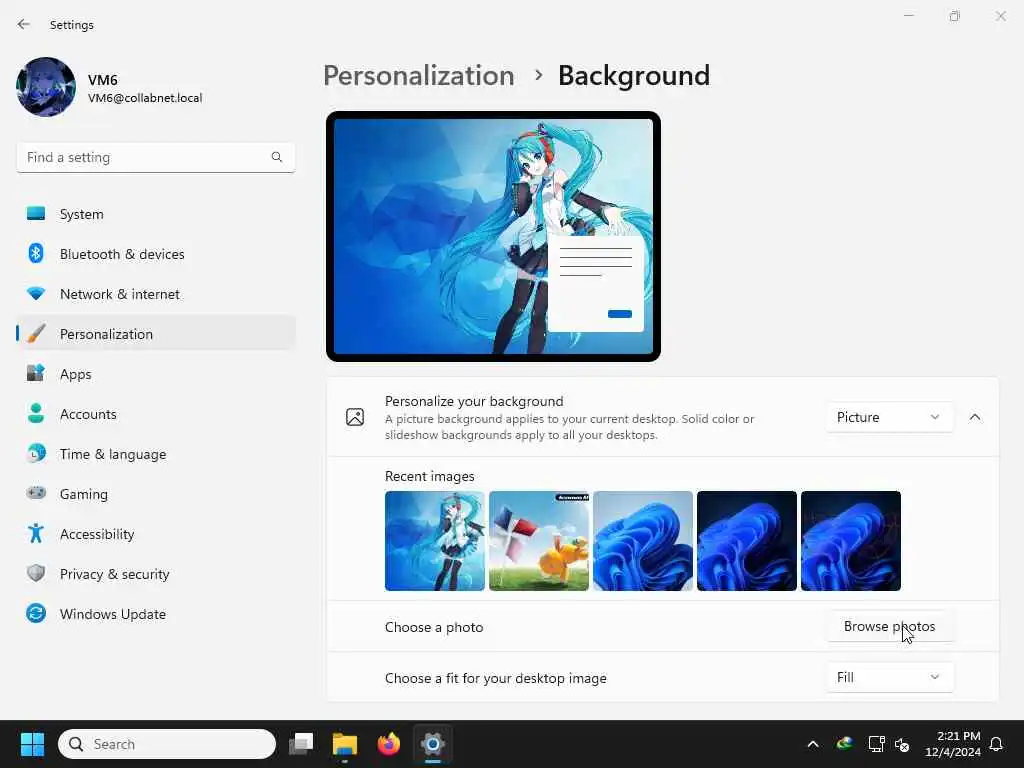The image size is (1024, 768).
Task: Click the Find a setting search box
Action: point(155,157)
